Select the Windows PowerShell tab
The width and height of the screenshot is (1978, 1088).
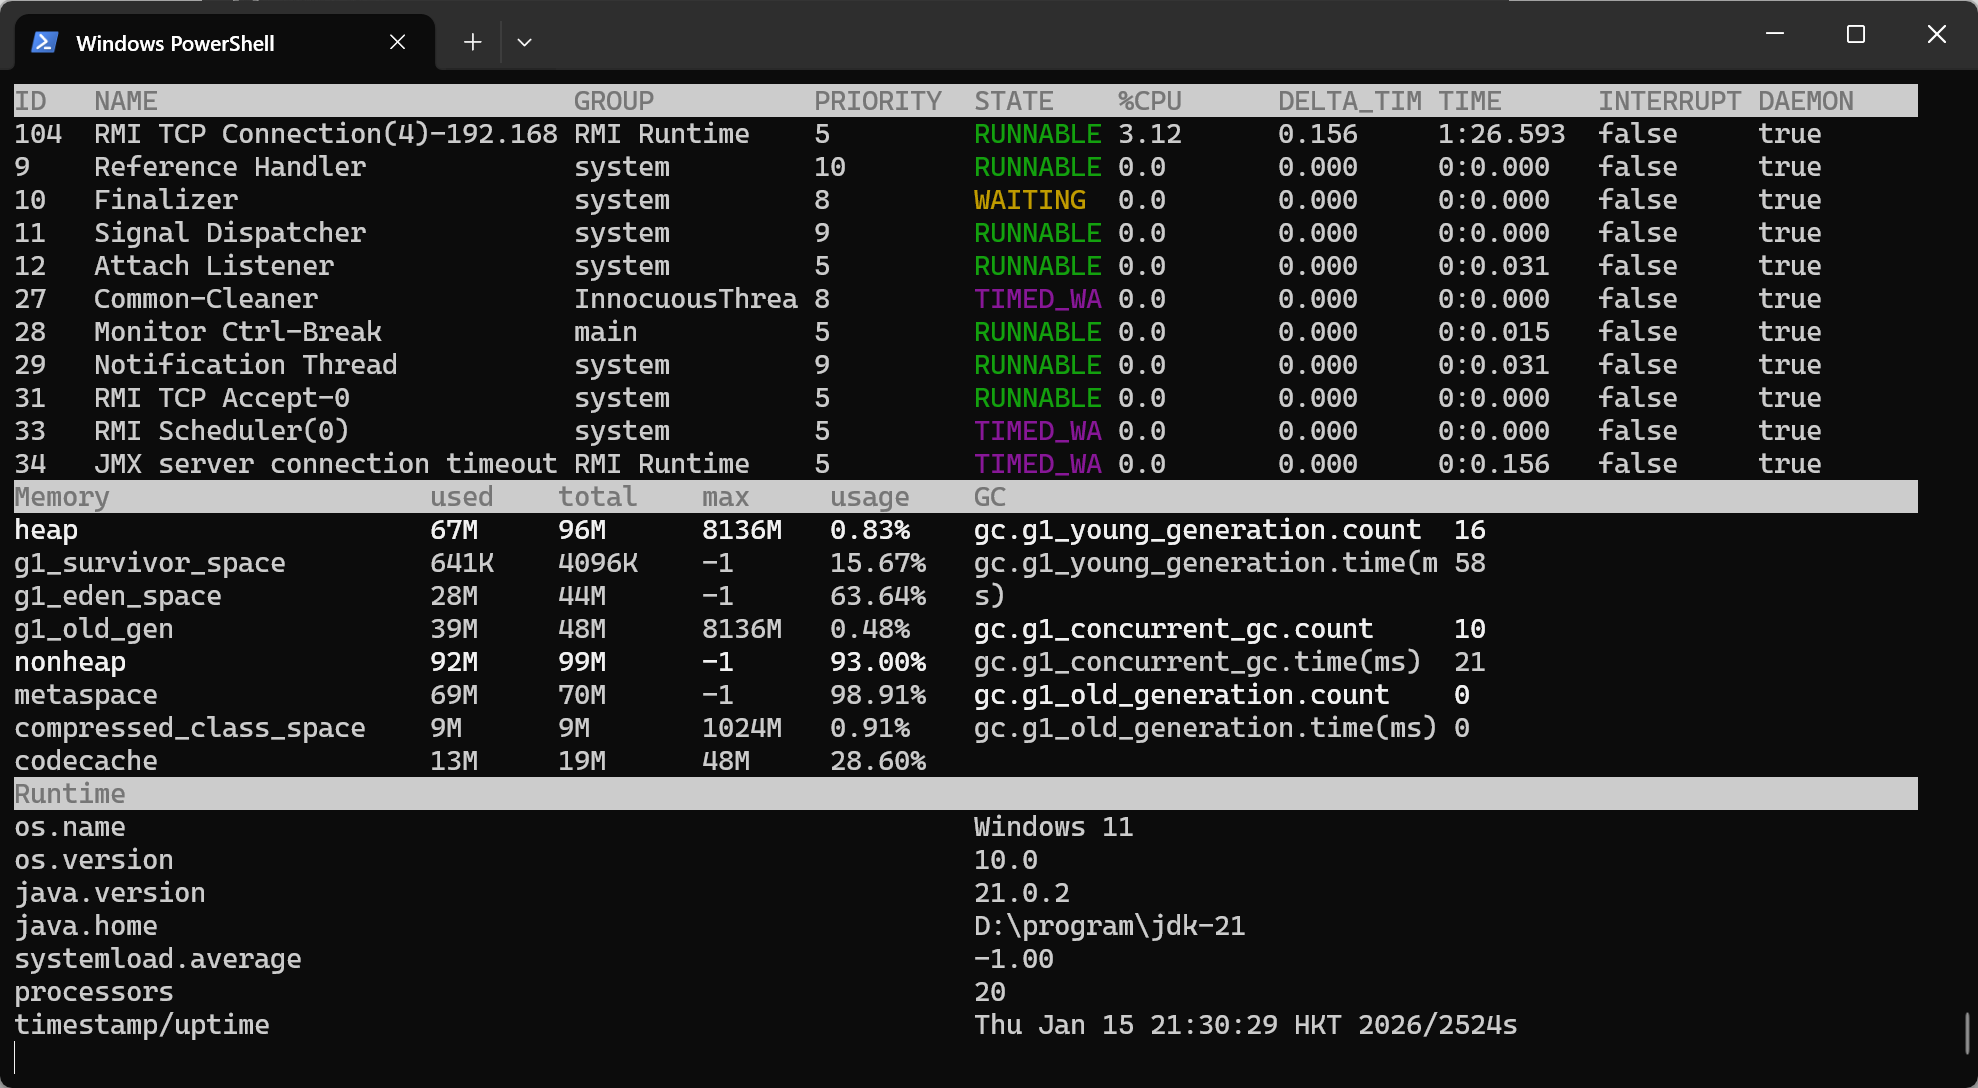[175, 43]
